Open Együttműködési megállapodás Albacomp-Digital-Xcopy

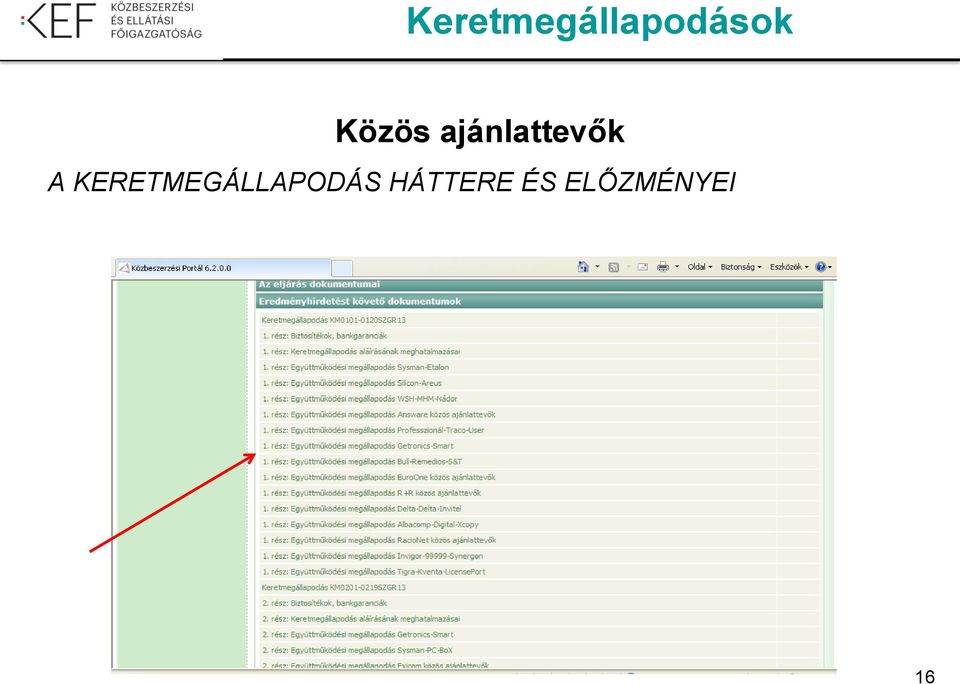[370, 525]
